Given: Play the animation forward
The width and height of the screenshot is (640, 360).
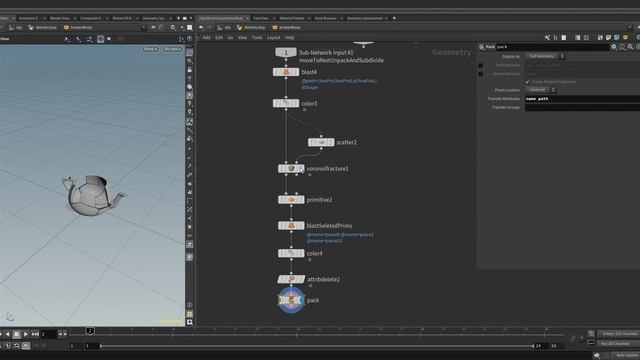Looking at the screenshot, I should click(x=26, y=334).
